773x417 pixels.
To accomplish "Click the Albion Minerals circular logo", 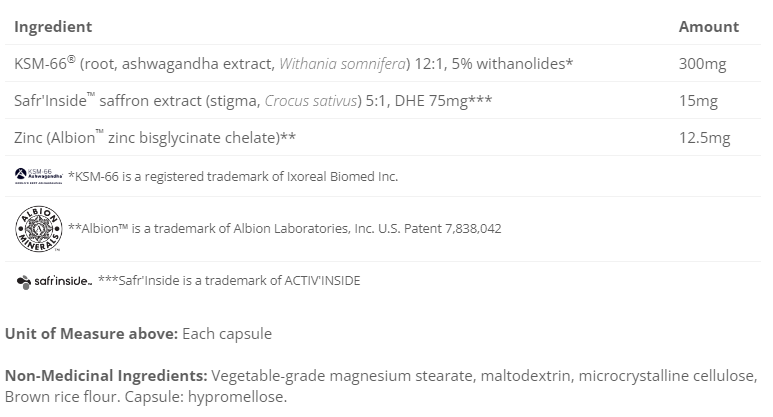I will tap(39, 227).
